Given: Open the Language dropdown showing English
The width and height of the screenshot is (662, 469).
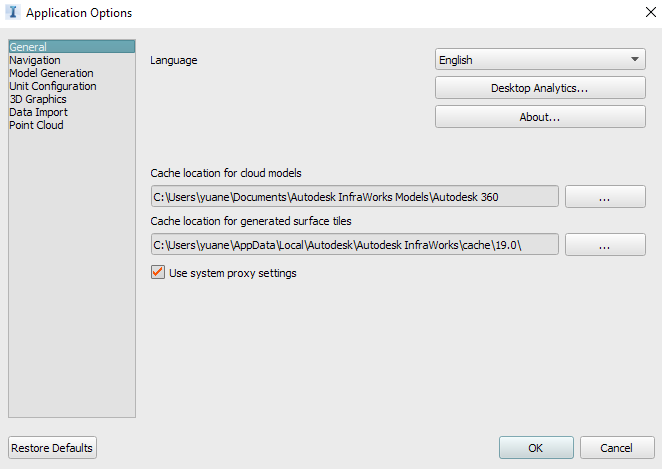Looking at the screenshot, I should pos(540,60).
